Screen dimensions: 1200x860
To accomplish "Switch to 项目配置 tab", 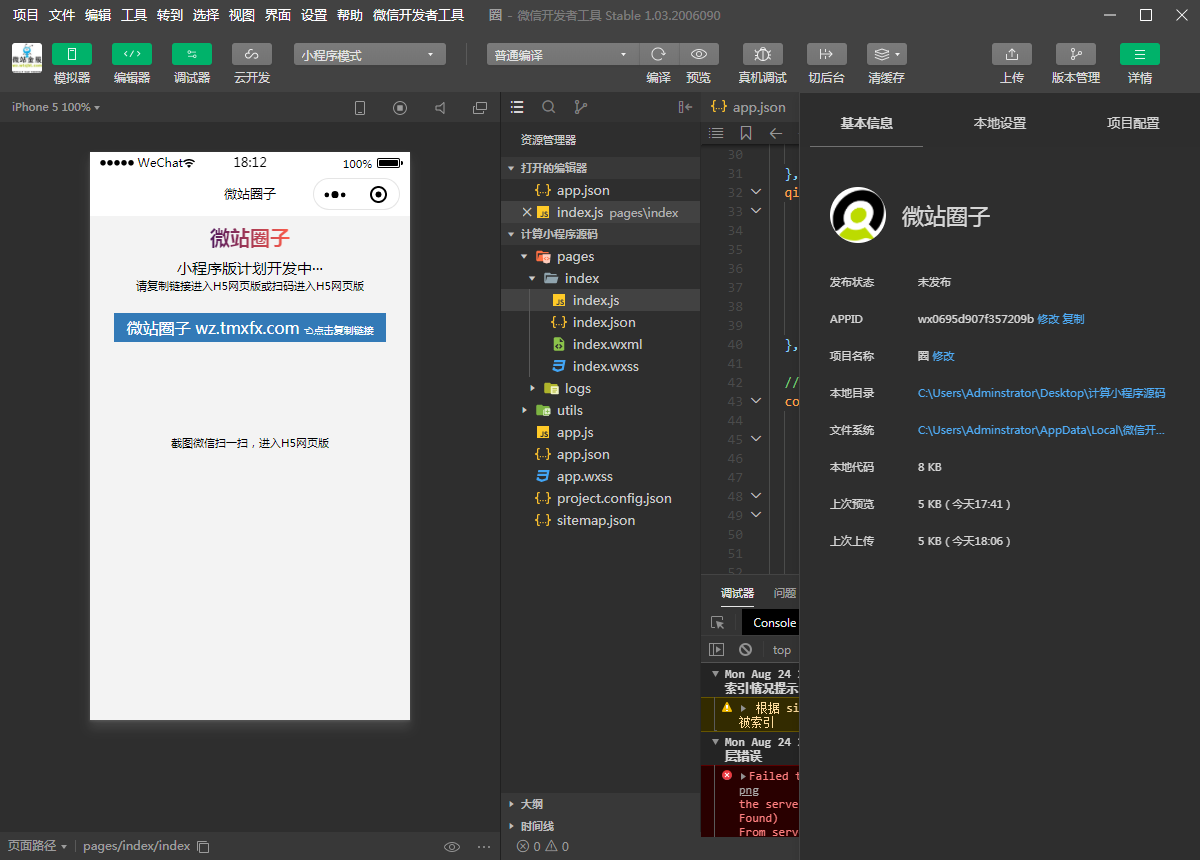I will (x=1133, y=123).
